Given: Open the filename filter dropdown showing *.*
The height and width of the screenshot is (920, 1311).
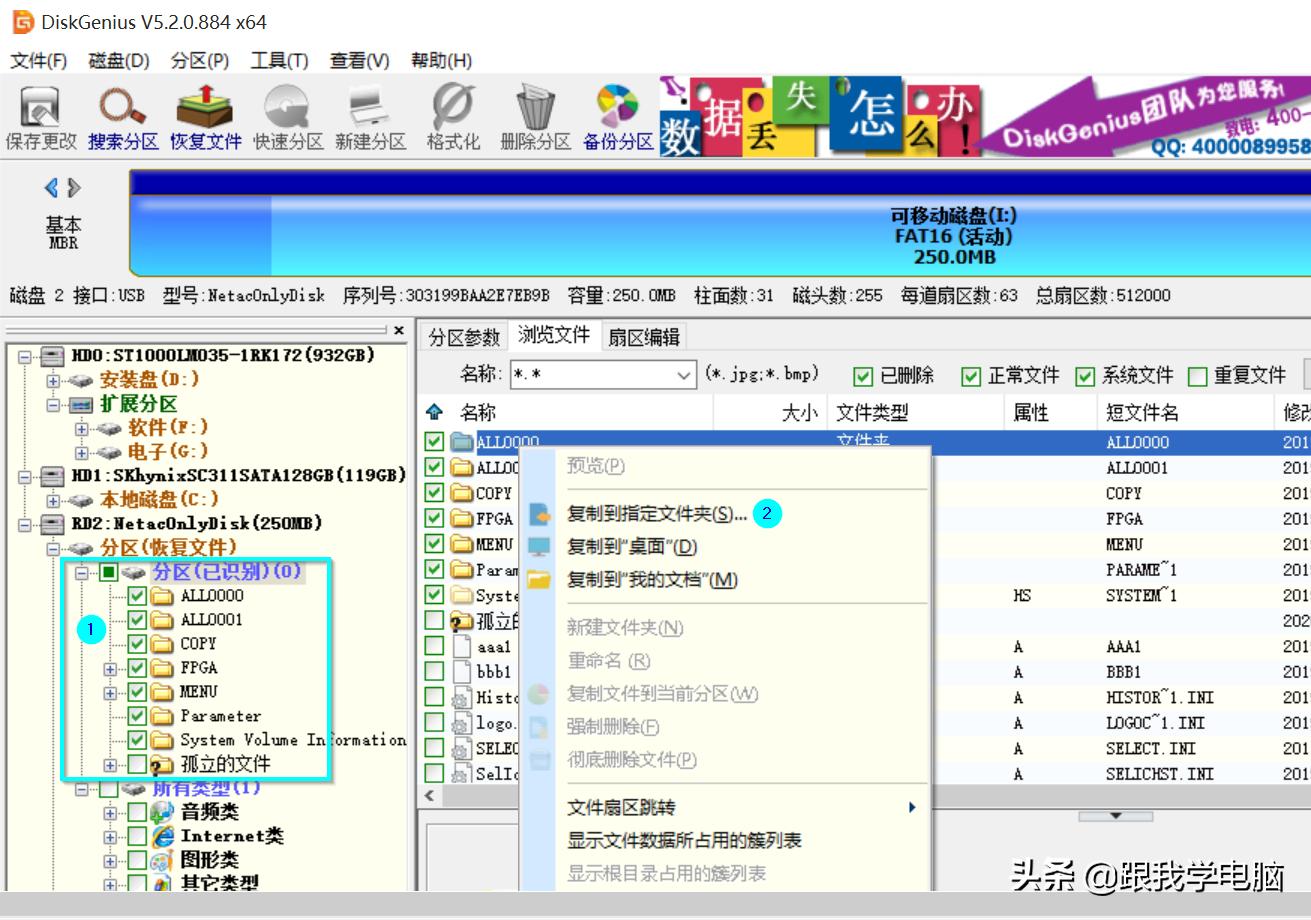Looking at the screenshot, I should pyautogui.click(x=682, y=376).
